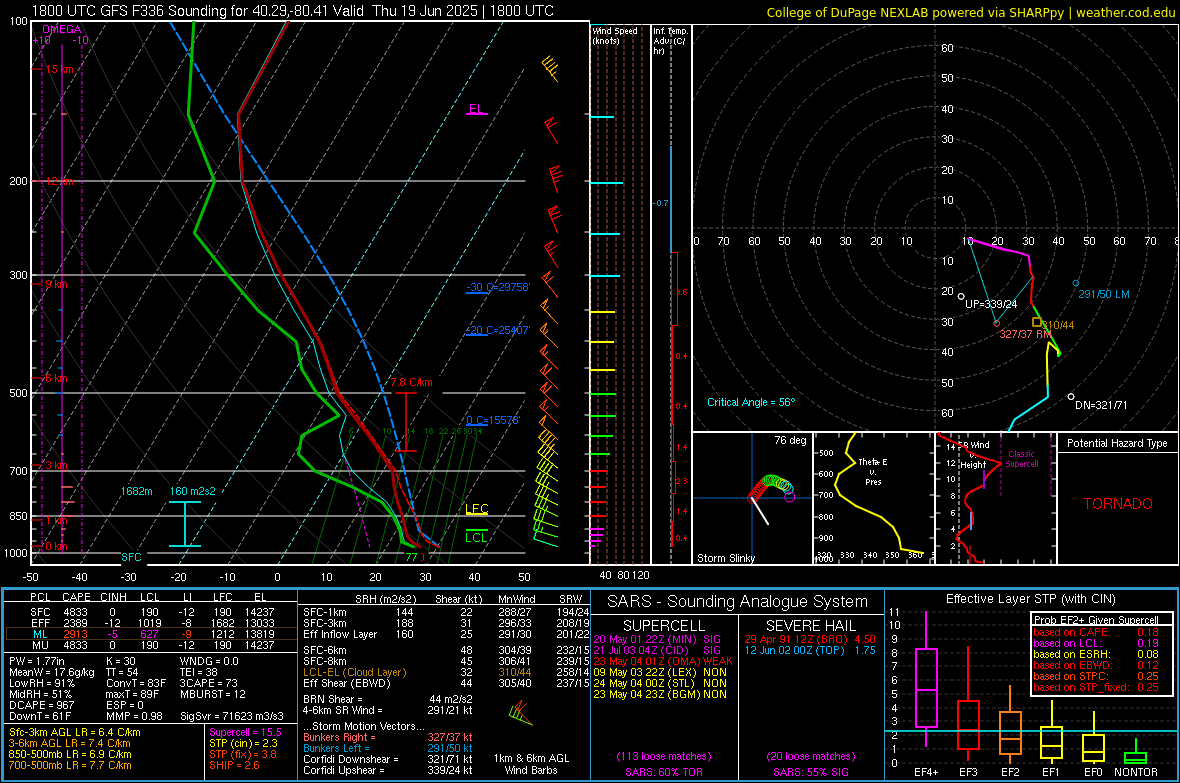1180x783 pixels.
Task: Click the DCAPE = 967 value
Action: click(x=41, y=705)
